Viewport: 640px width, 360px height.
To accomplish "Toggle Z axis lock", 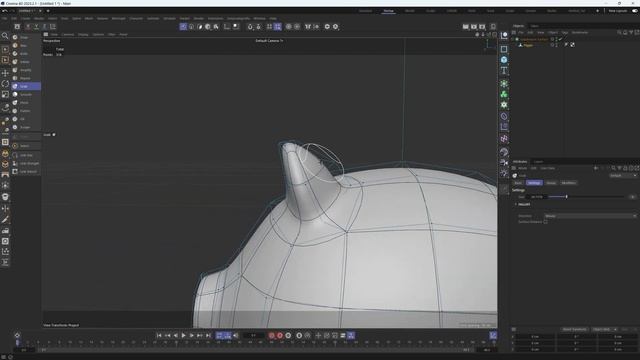I will 44,27.
